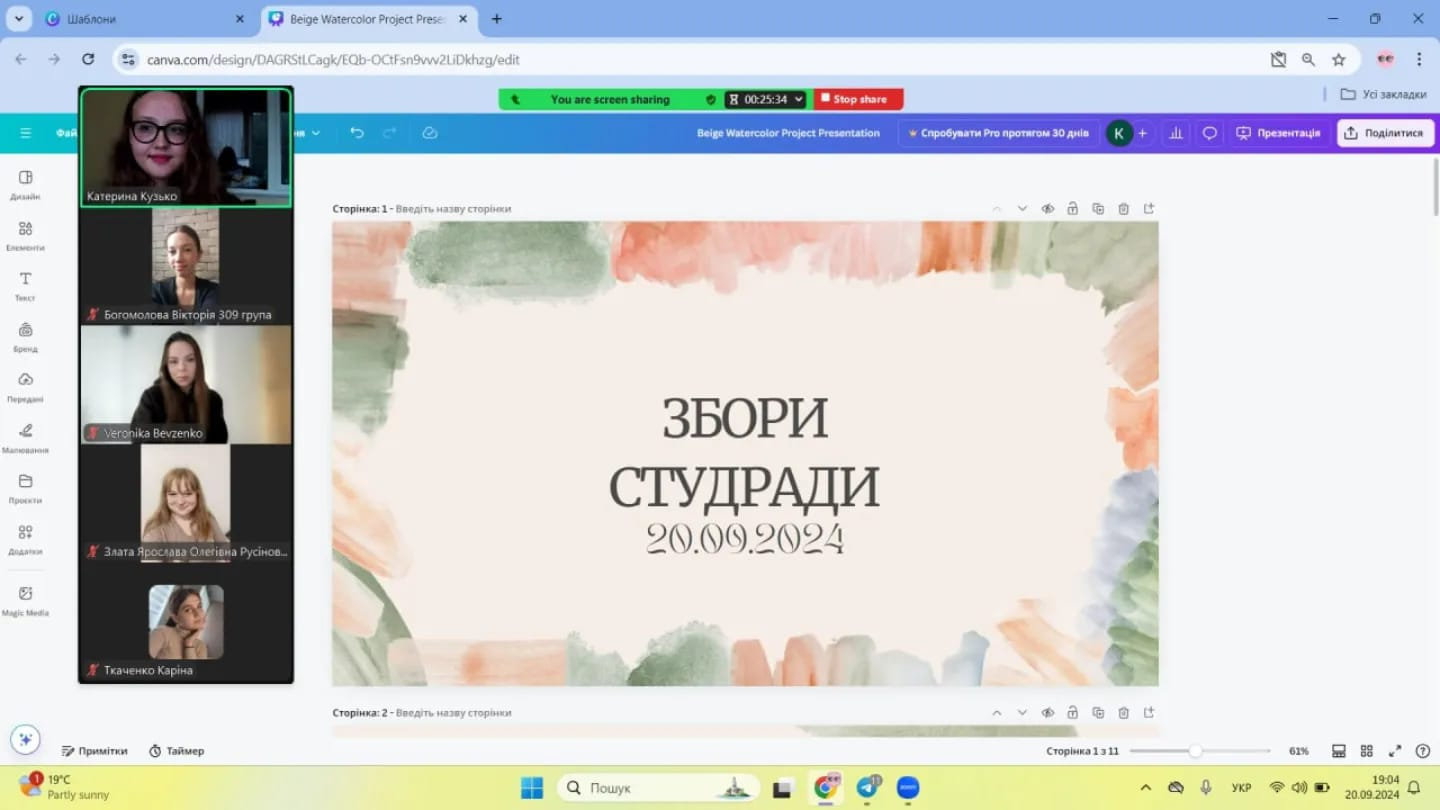This screenshot has height=810, width=1440.
Task: Open the Zoom app in the taskbar
Action: pyautogui.click(x=907, y=788)
